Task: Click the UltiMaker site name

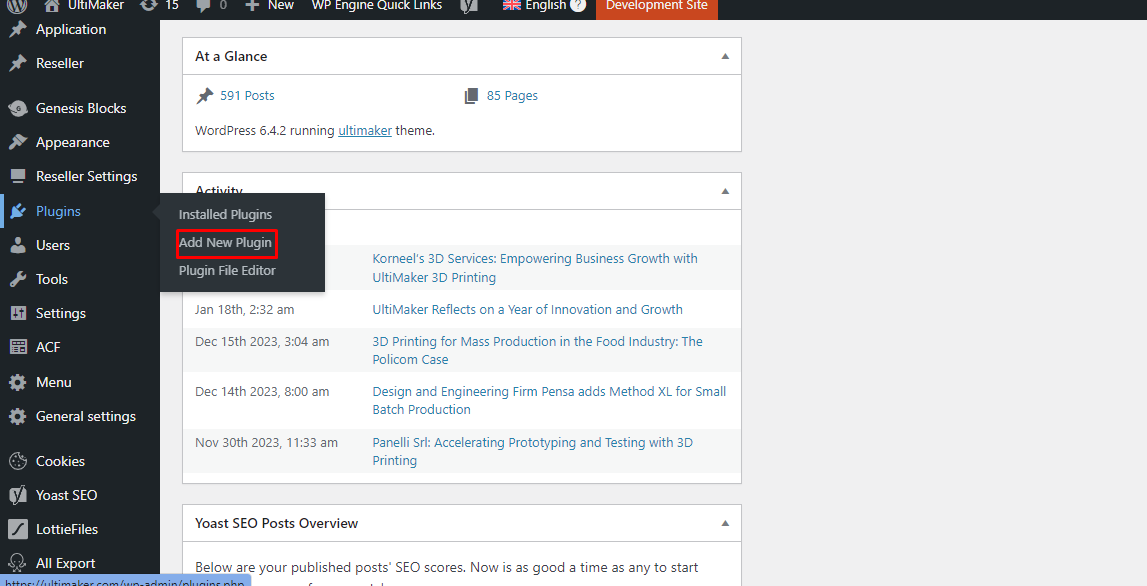Action: tap(94, 6)
